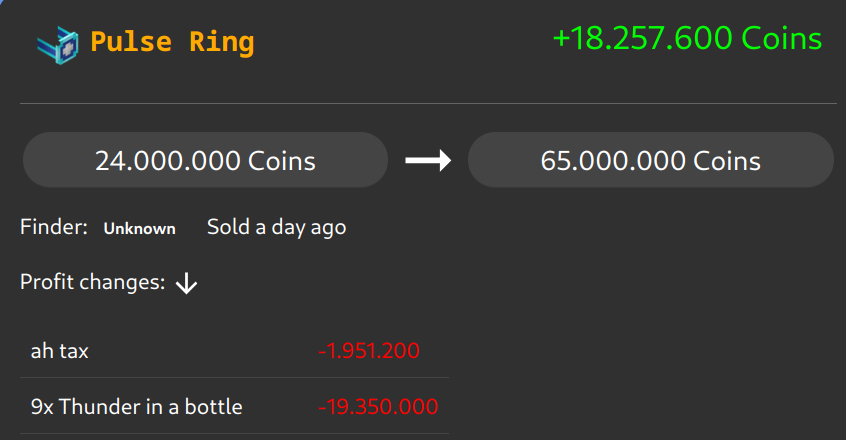Click the Unknown finder name
The height and width of the screenshot is (440, 846).
pos(139,229)
